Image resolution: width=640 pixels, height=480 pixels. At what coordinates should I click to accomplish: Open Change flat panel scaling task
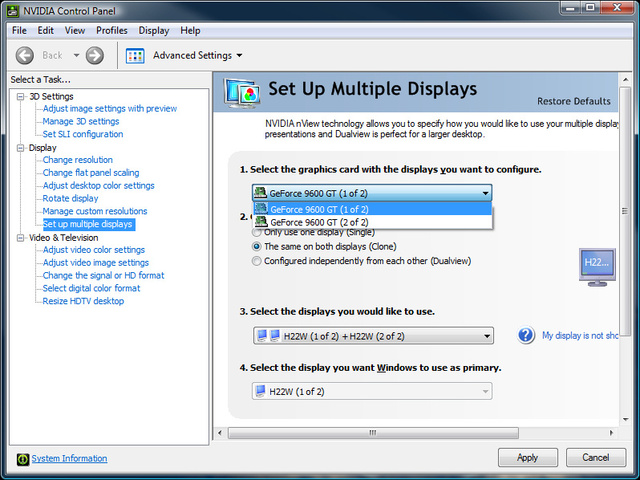[x=91, y=173]
